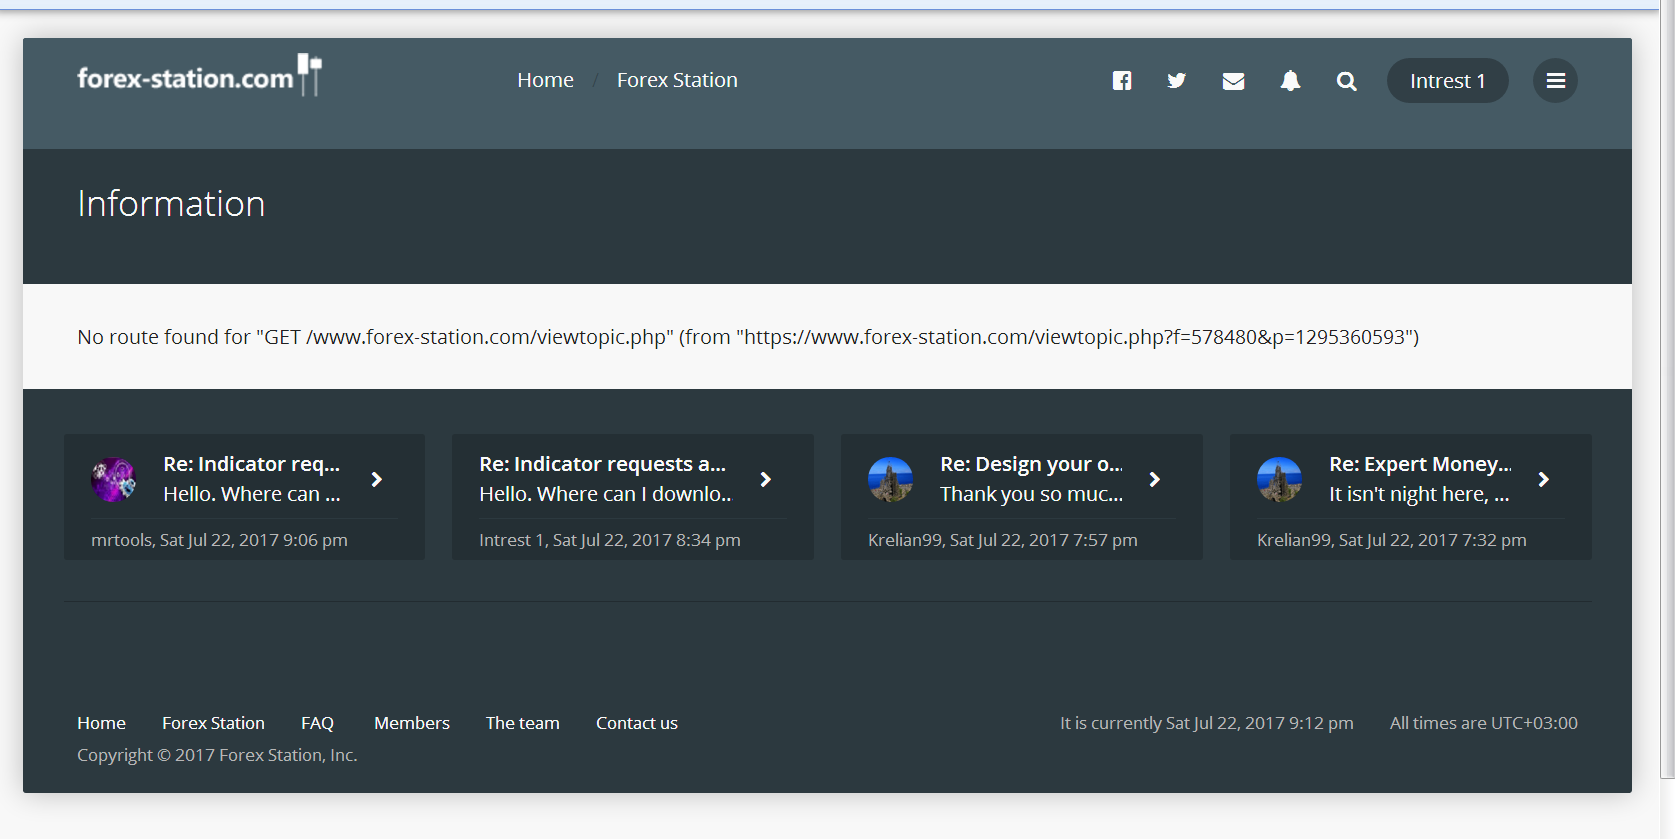Image resolution: width=1675 pixels, height=839 pixels.
Task: Click "mrtools, Sat Jul 22, 2017 9:06 pm" text
Action: (x=219, y=540)
